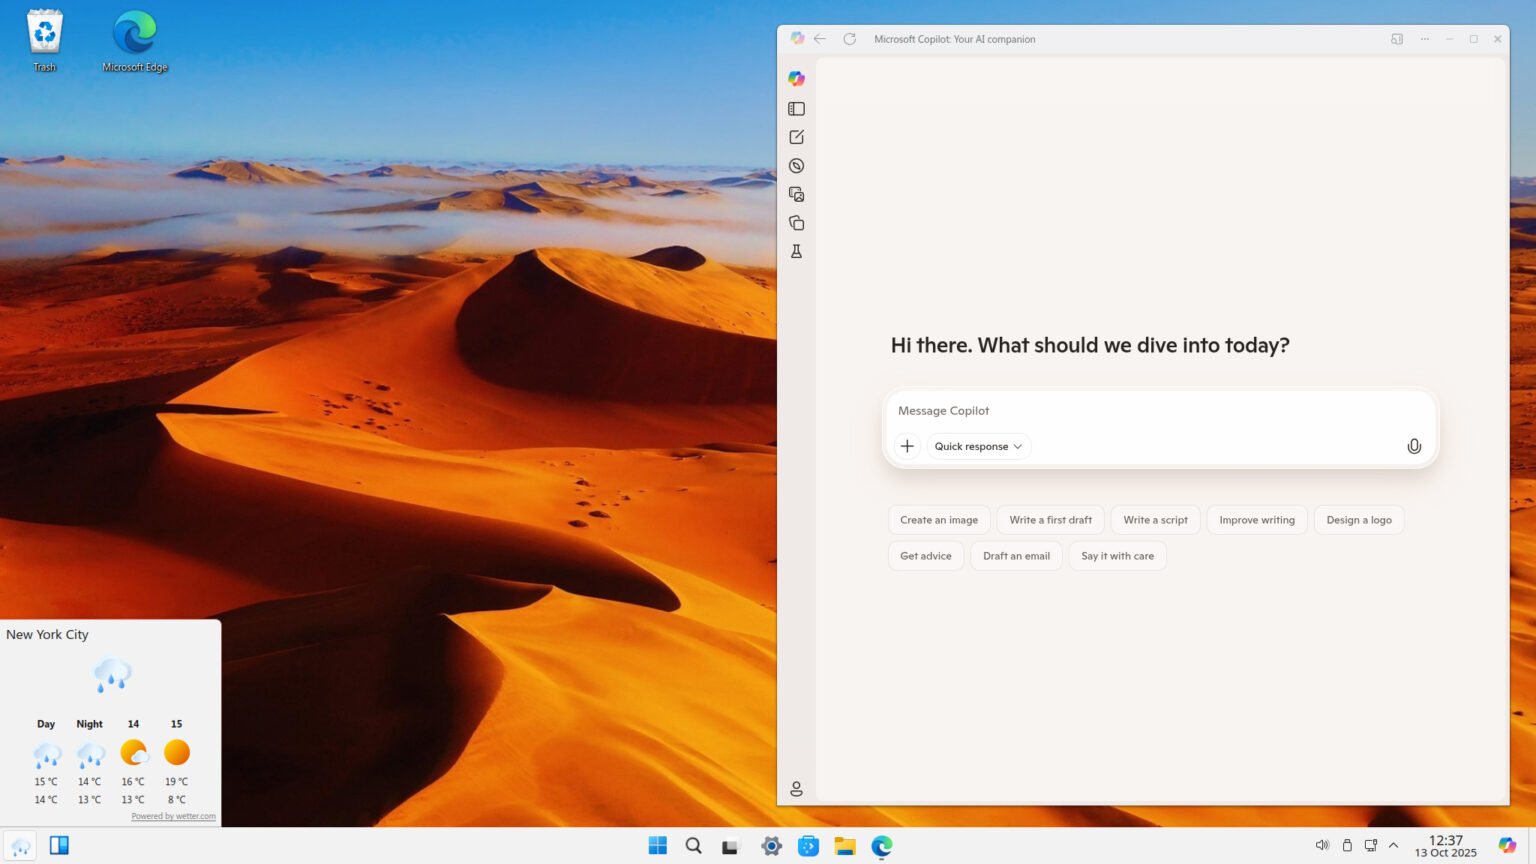Open the image gallery icon in sidebar
Screen dimensions: 1536x864
[x=795, y=194]
